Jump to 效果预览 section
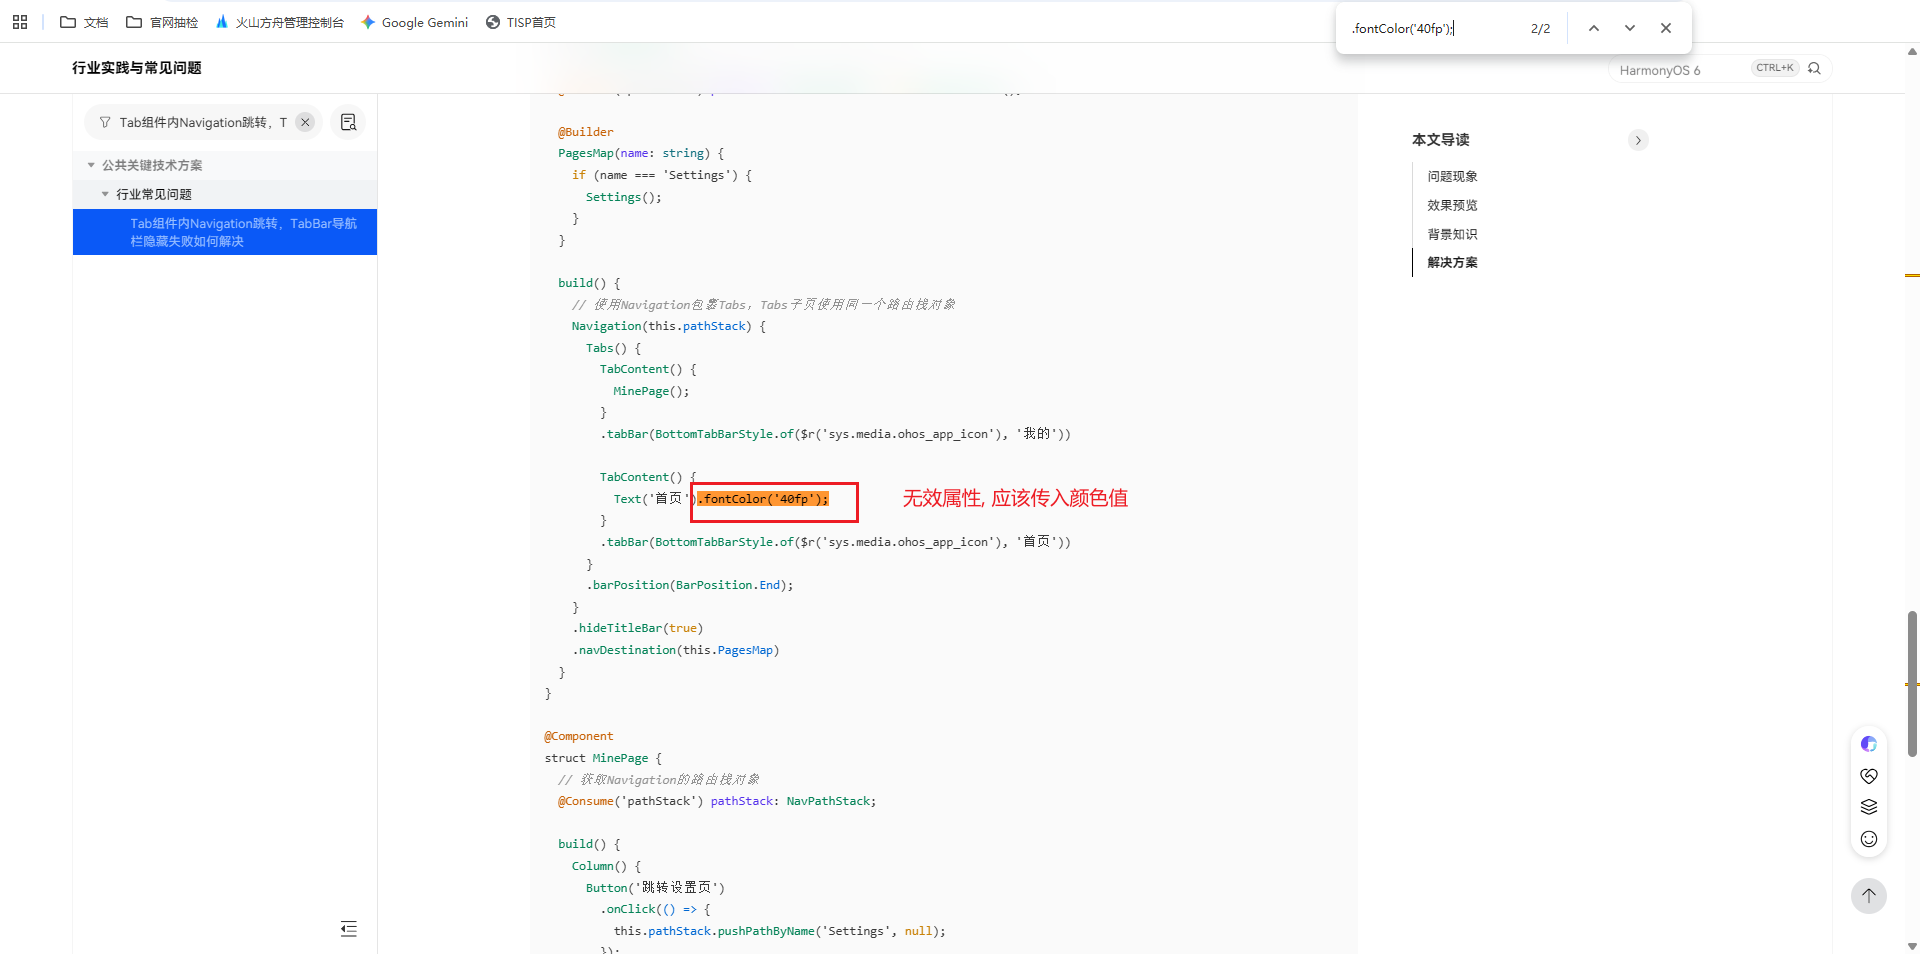 point(1452,205)
